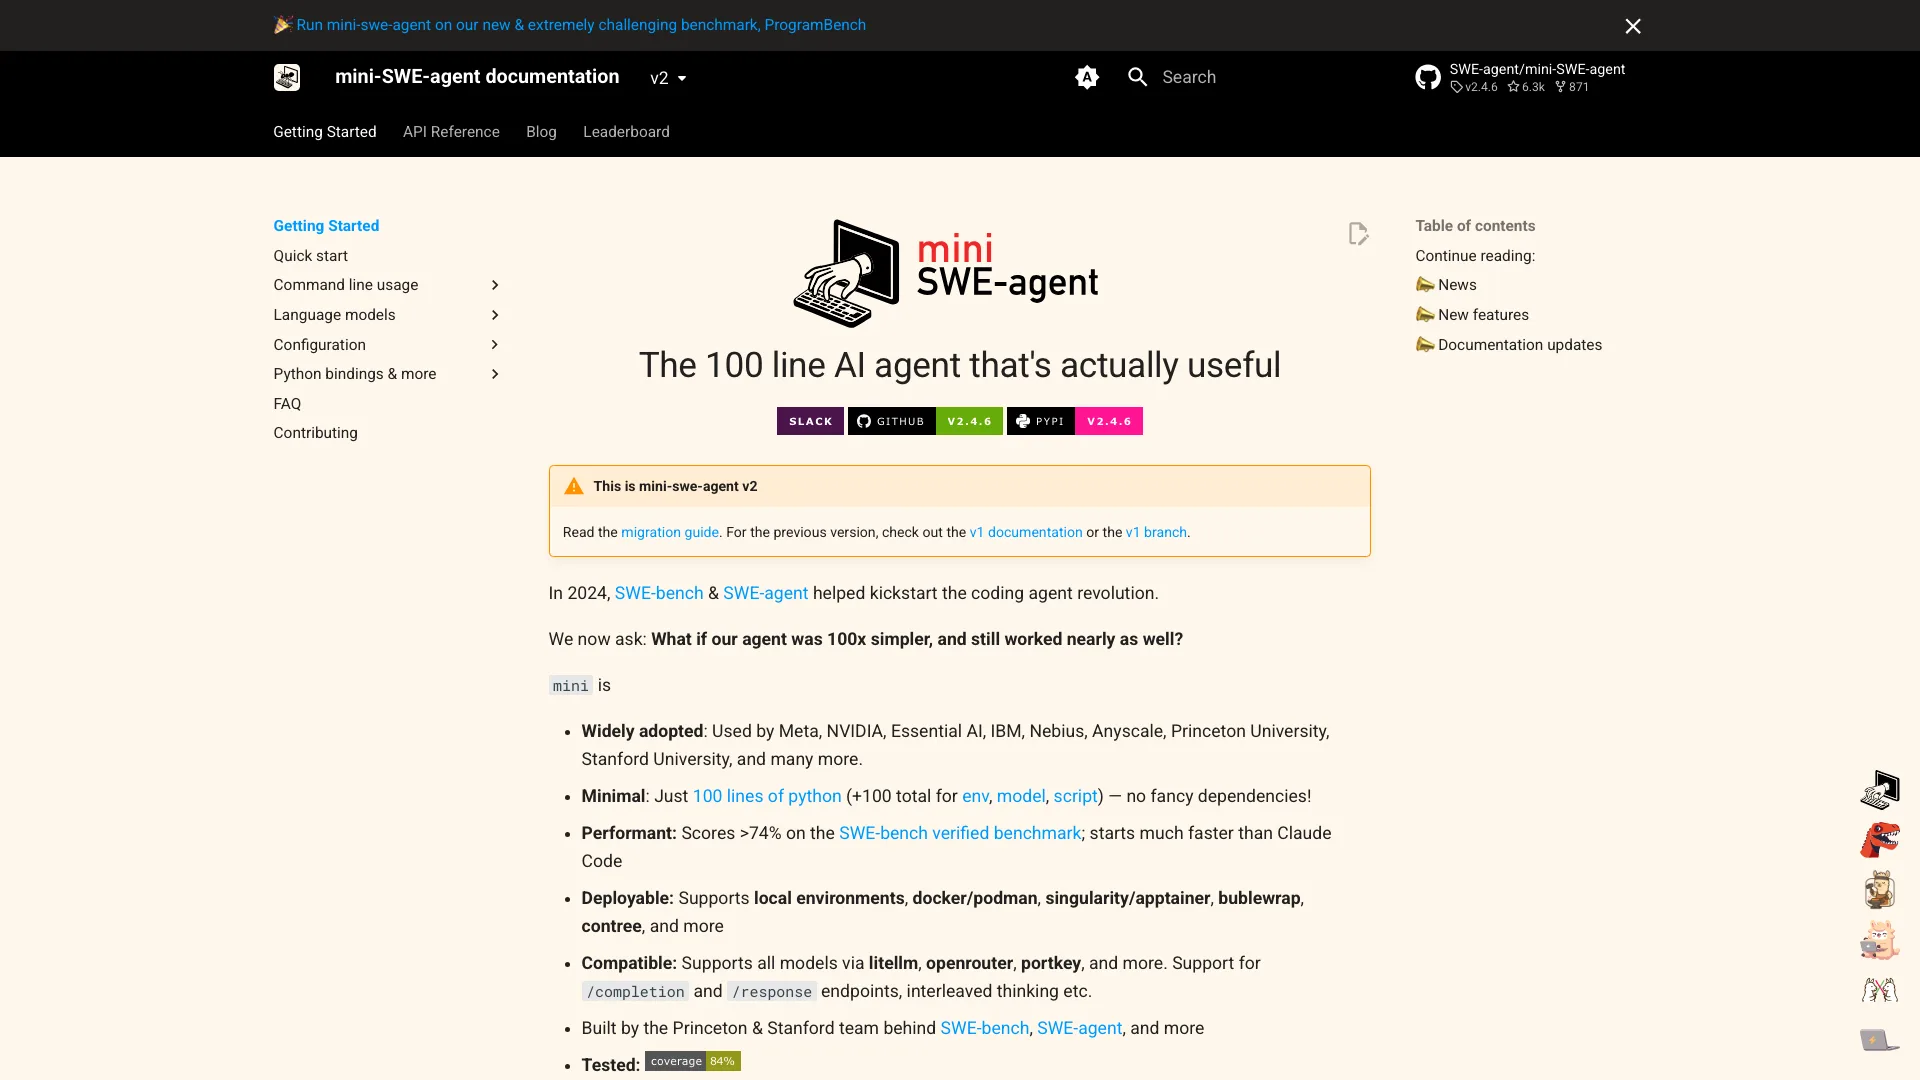
Task: Go to the Blog tab
Action: tap(541, 132)
